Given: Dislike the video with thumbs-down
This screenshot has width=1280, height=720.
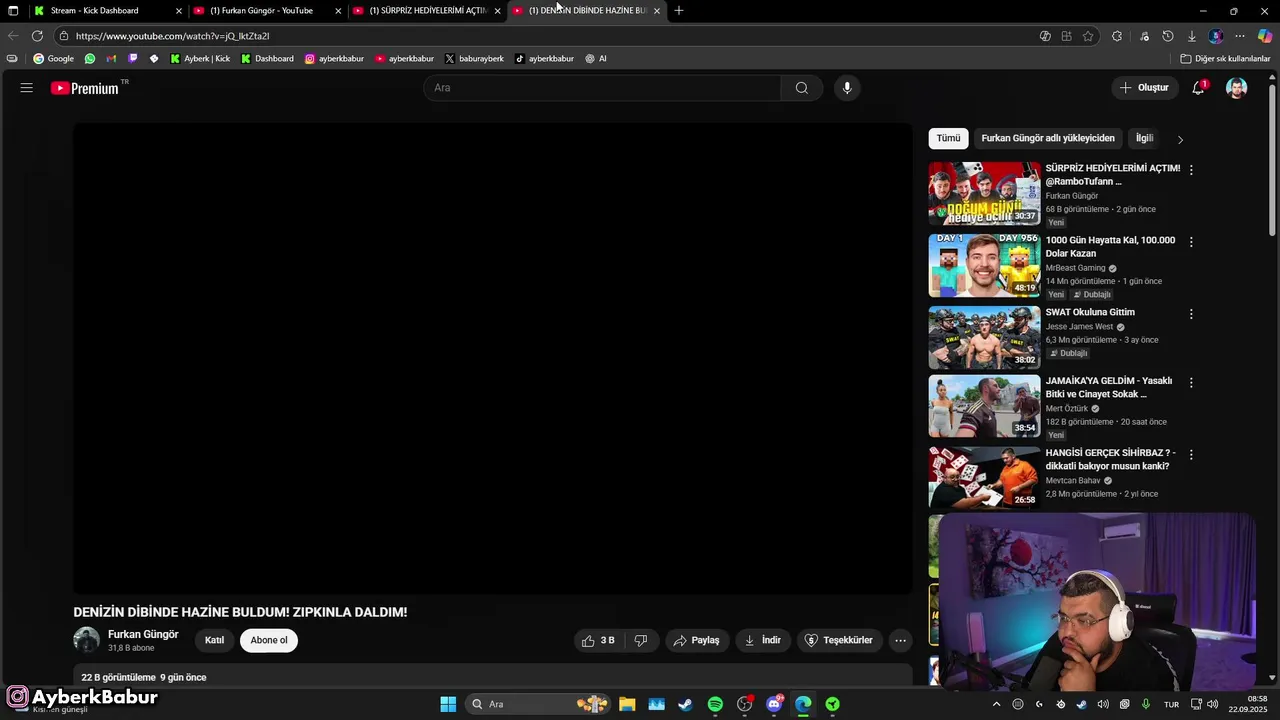Looking at the screenshot, I should pyautogui.click(x=641, y=640).
